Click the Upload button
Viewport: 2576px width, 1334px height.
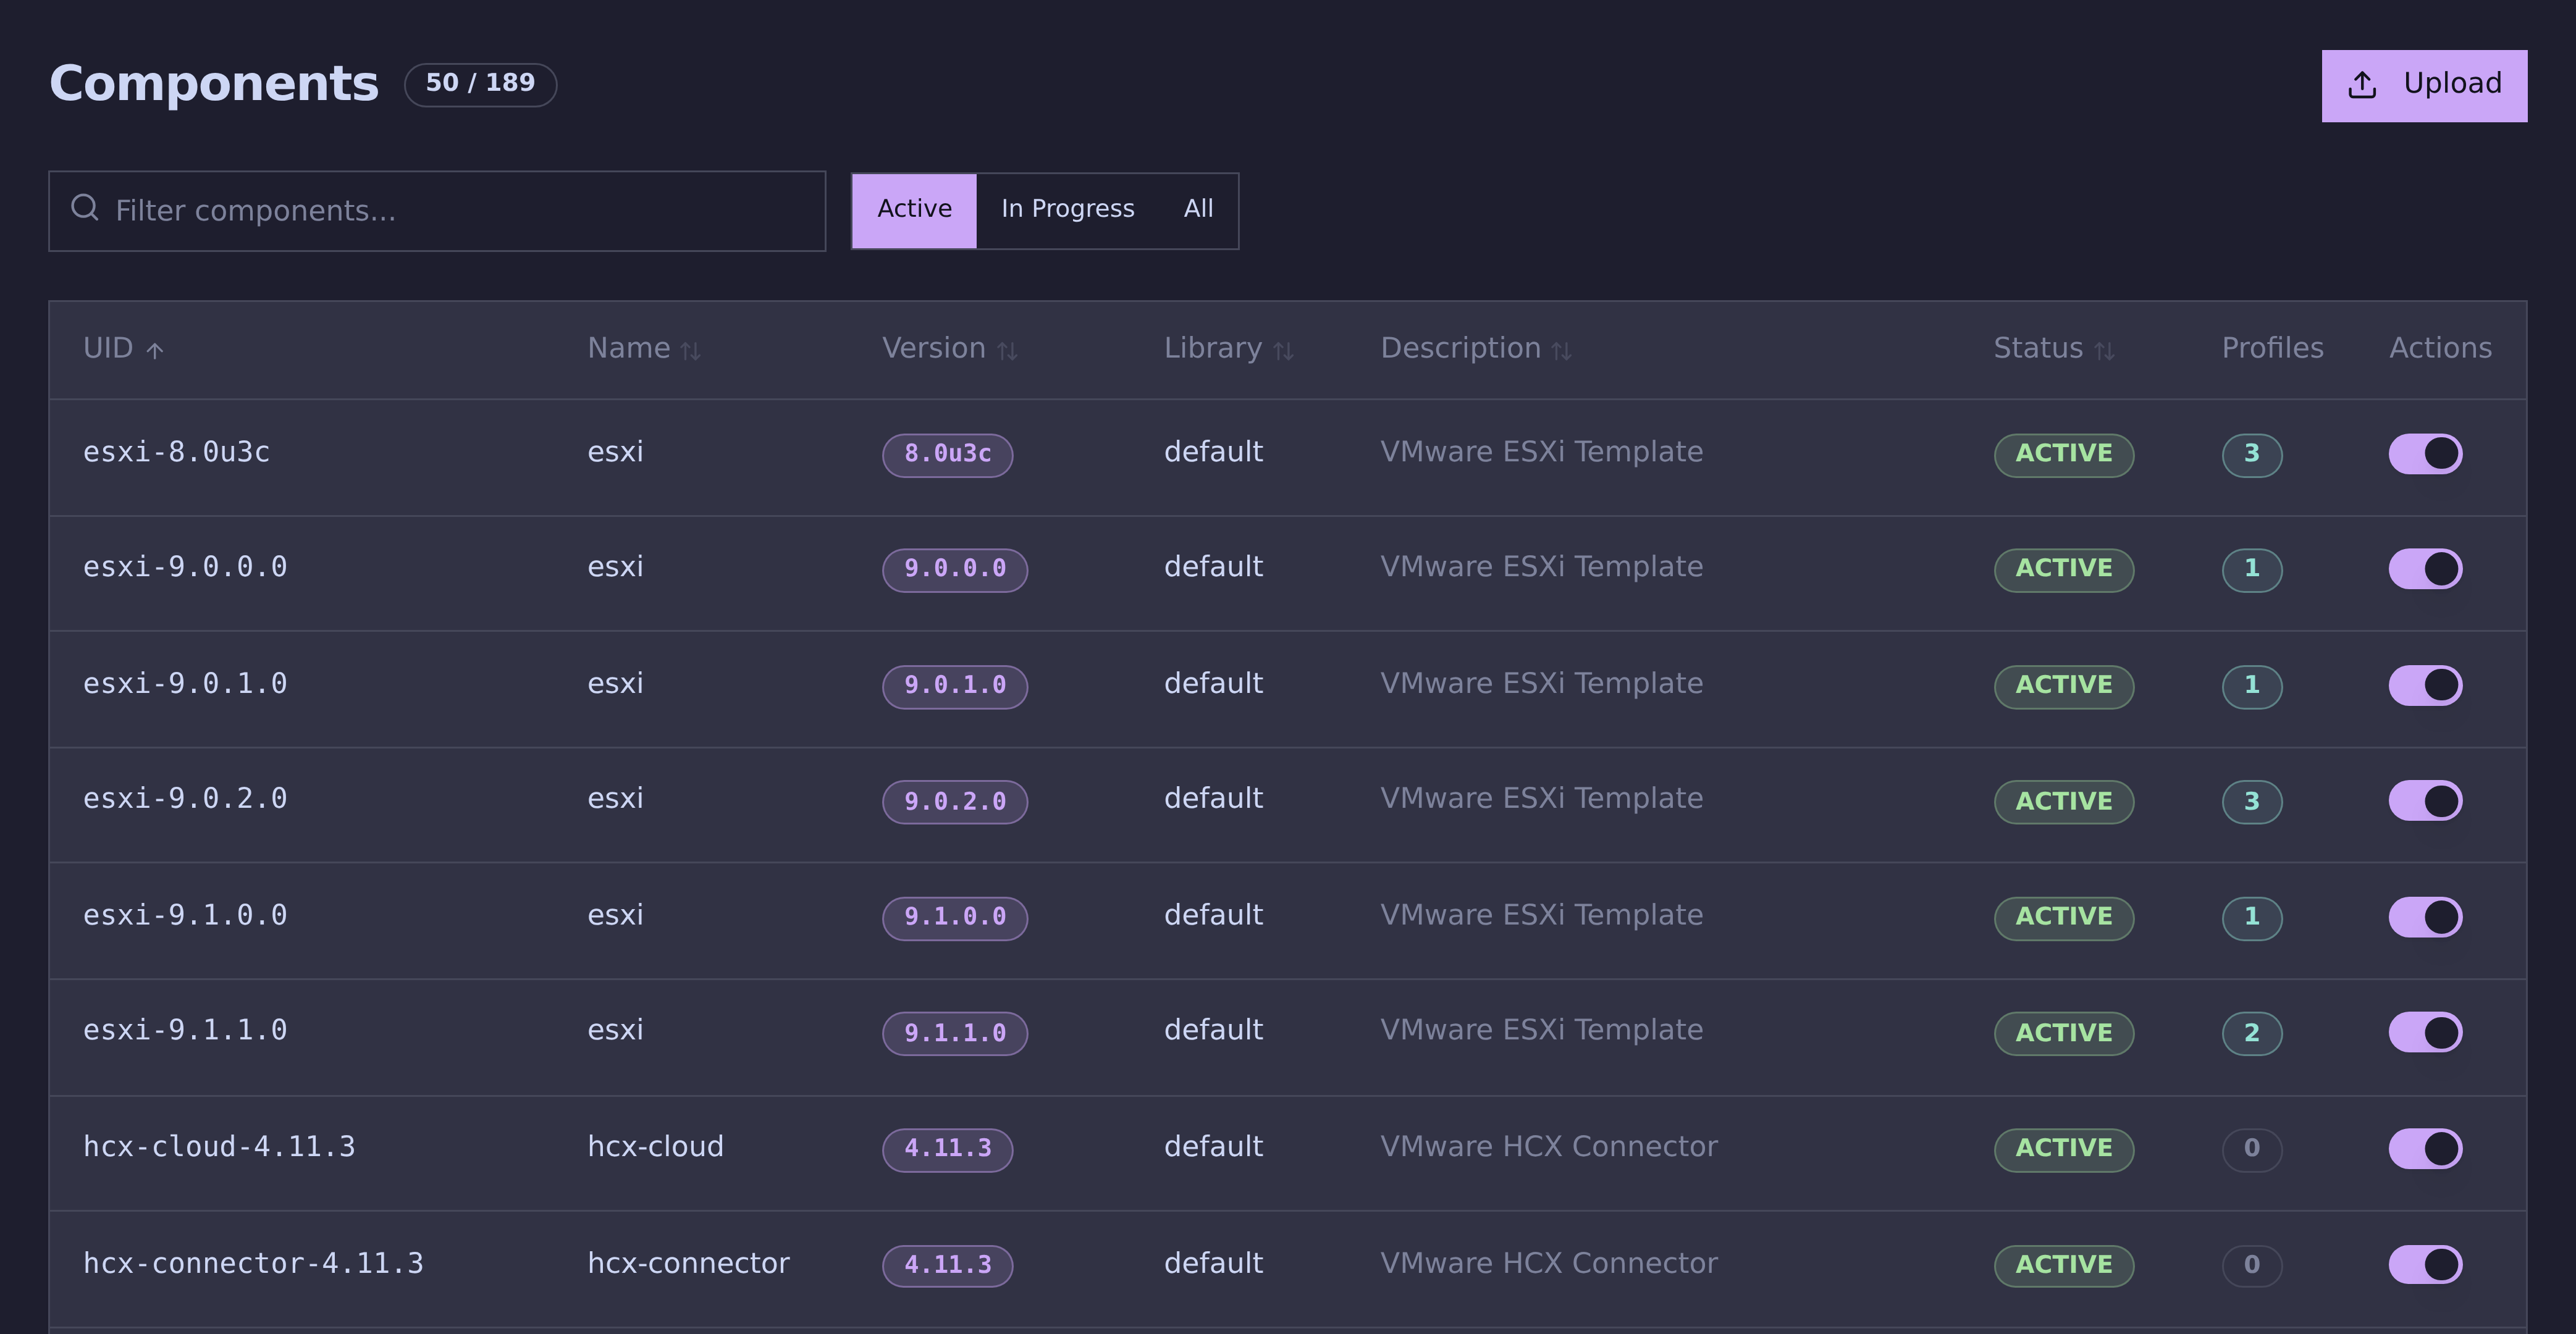(x=2424, y=86)
